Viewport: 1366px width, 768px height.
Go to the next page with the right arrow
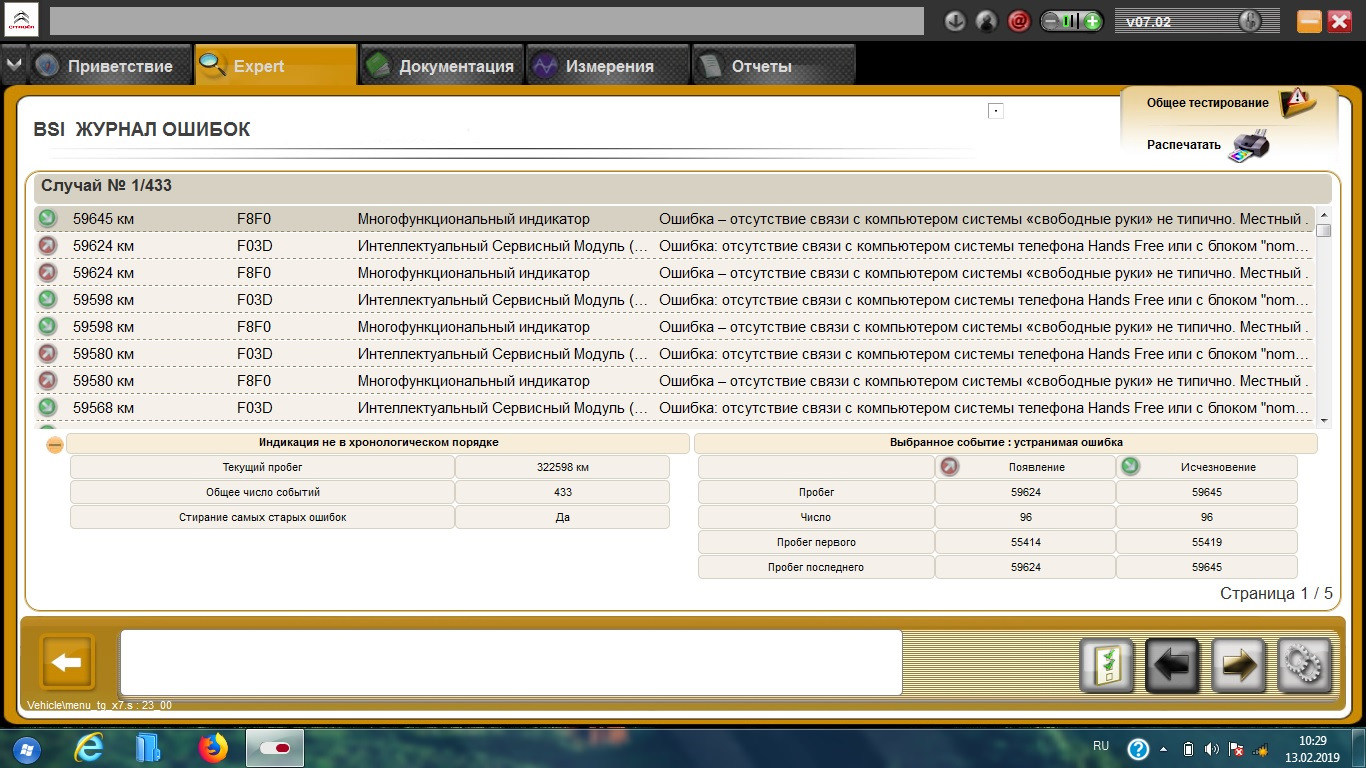1239,666
